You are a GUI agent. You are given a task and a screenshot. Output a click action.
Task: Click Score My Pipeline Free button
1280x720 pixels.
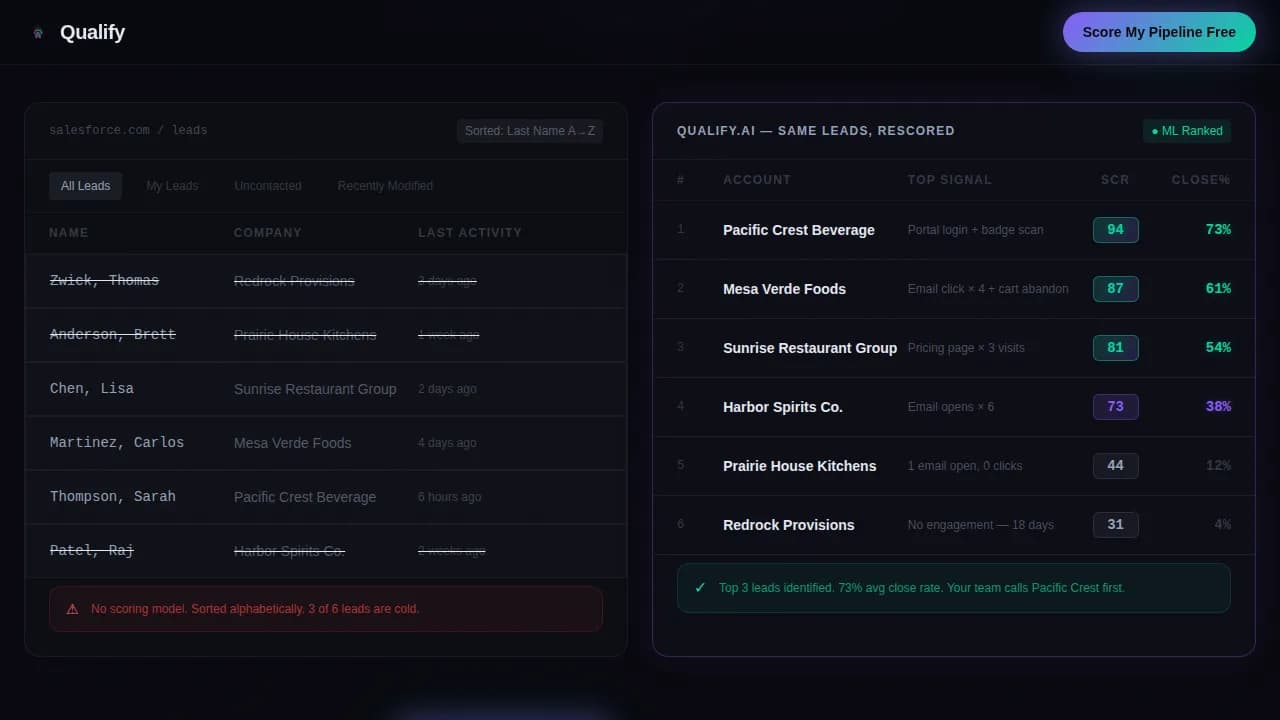1159,32
